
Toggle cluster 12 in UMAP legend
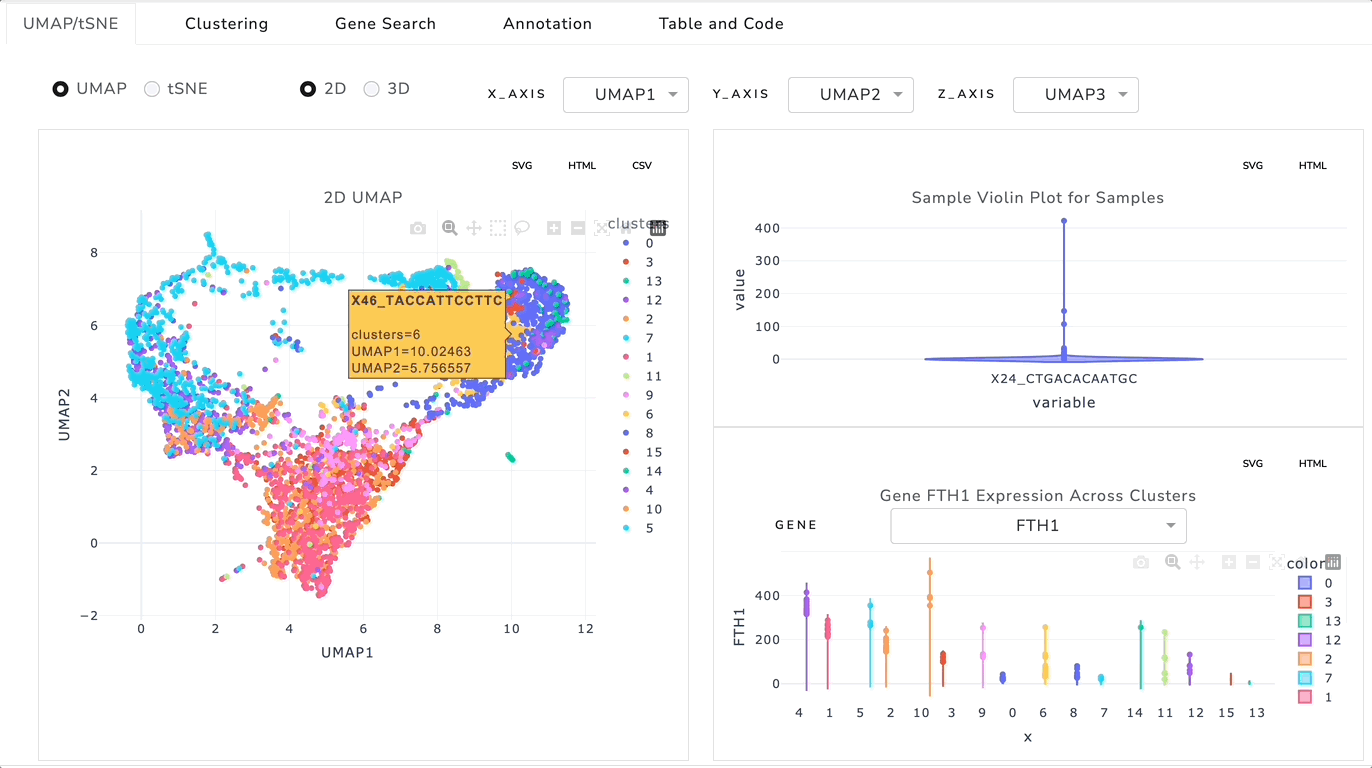pos(641,300)
